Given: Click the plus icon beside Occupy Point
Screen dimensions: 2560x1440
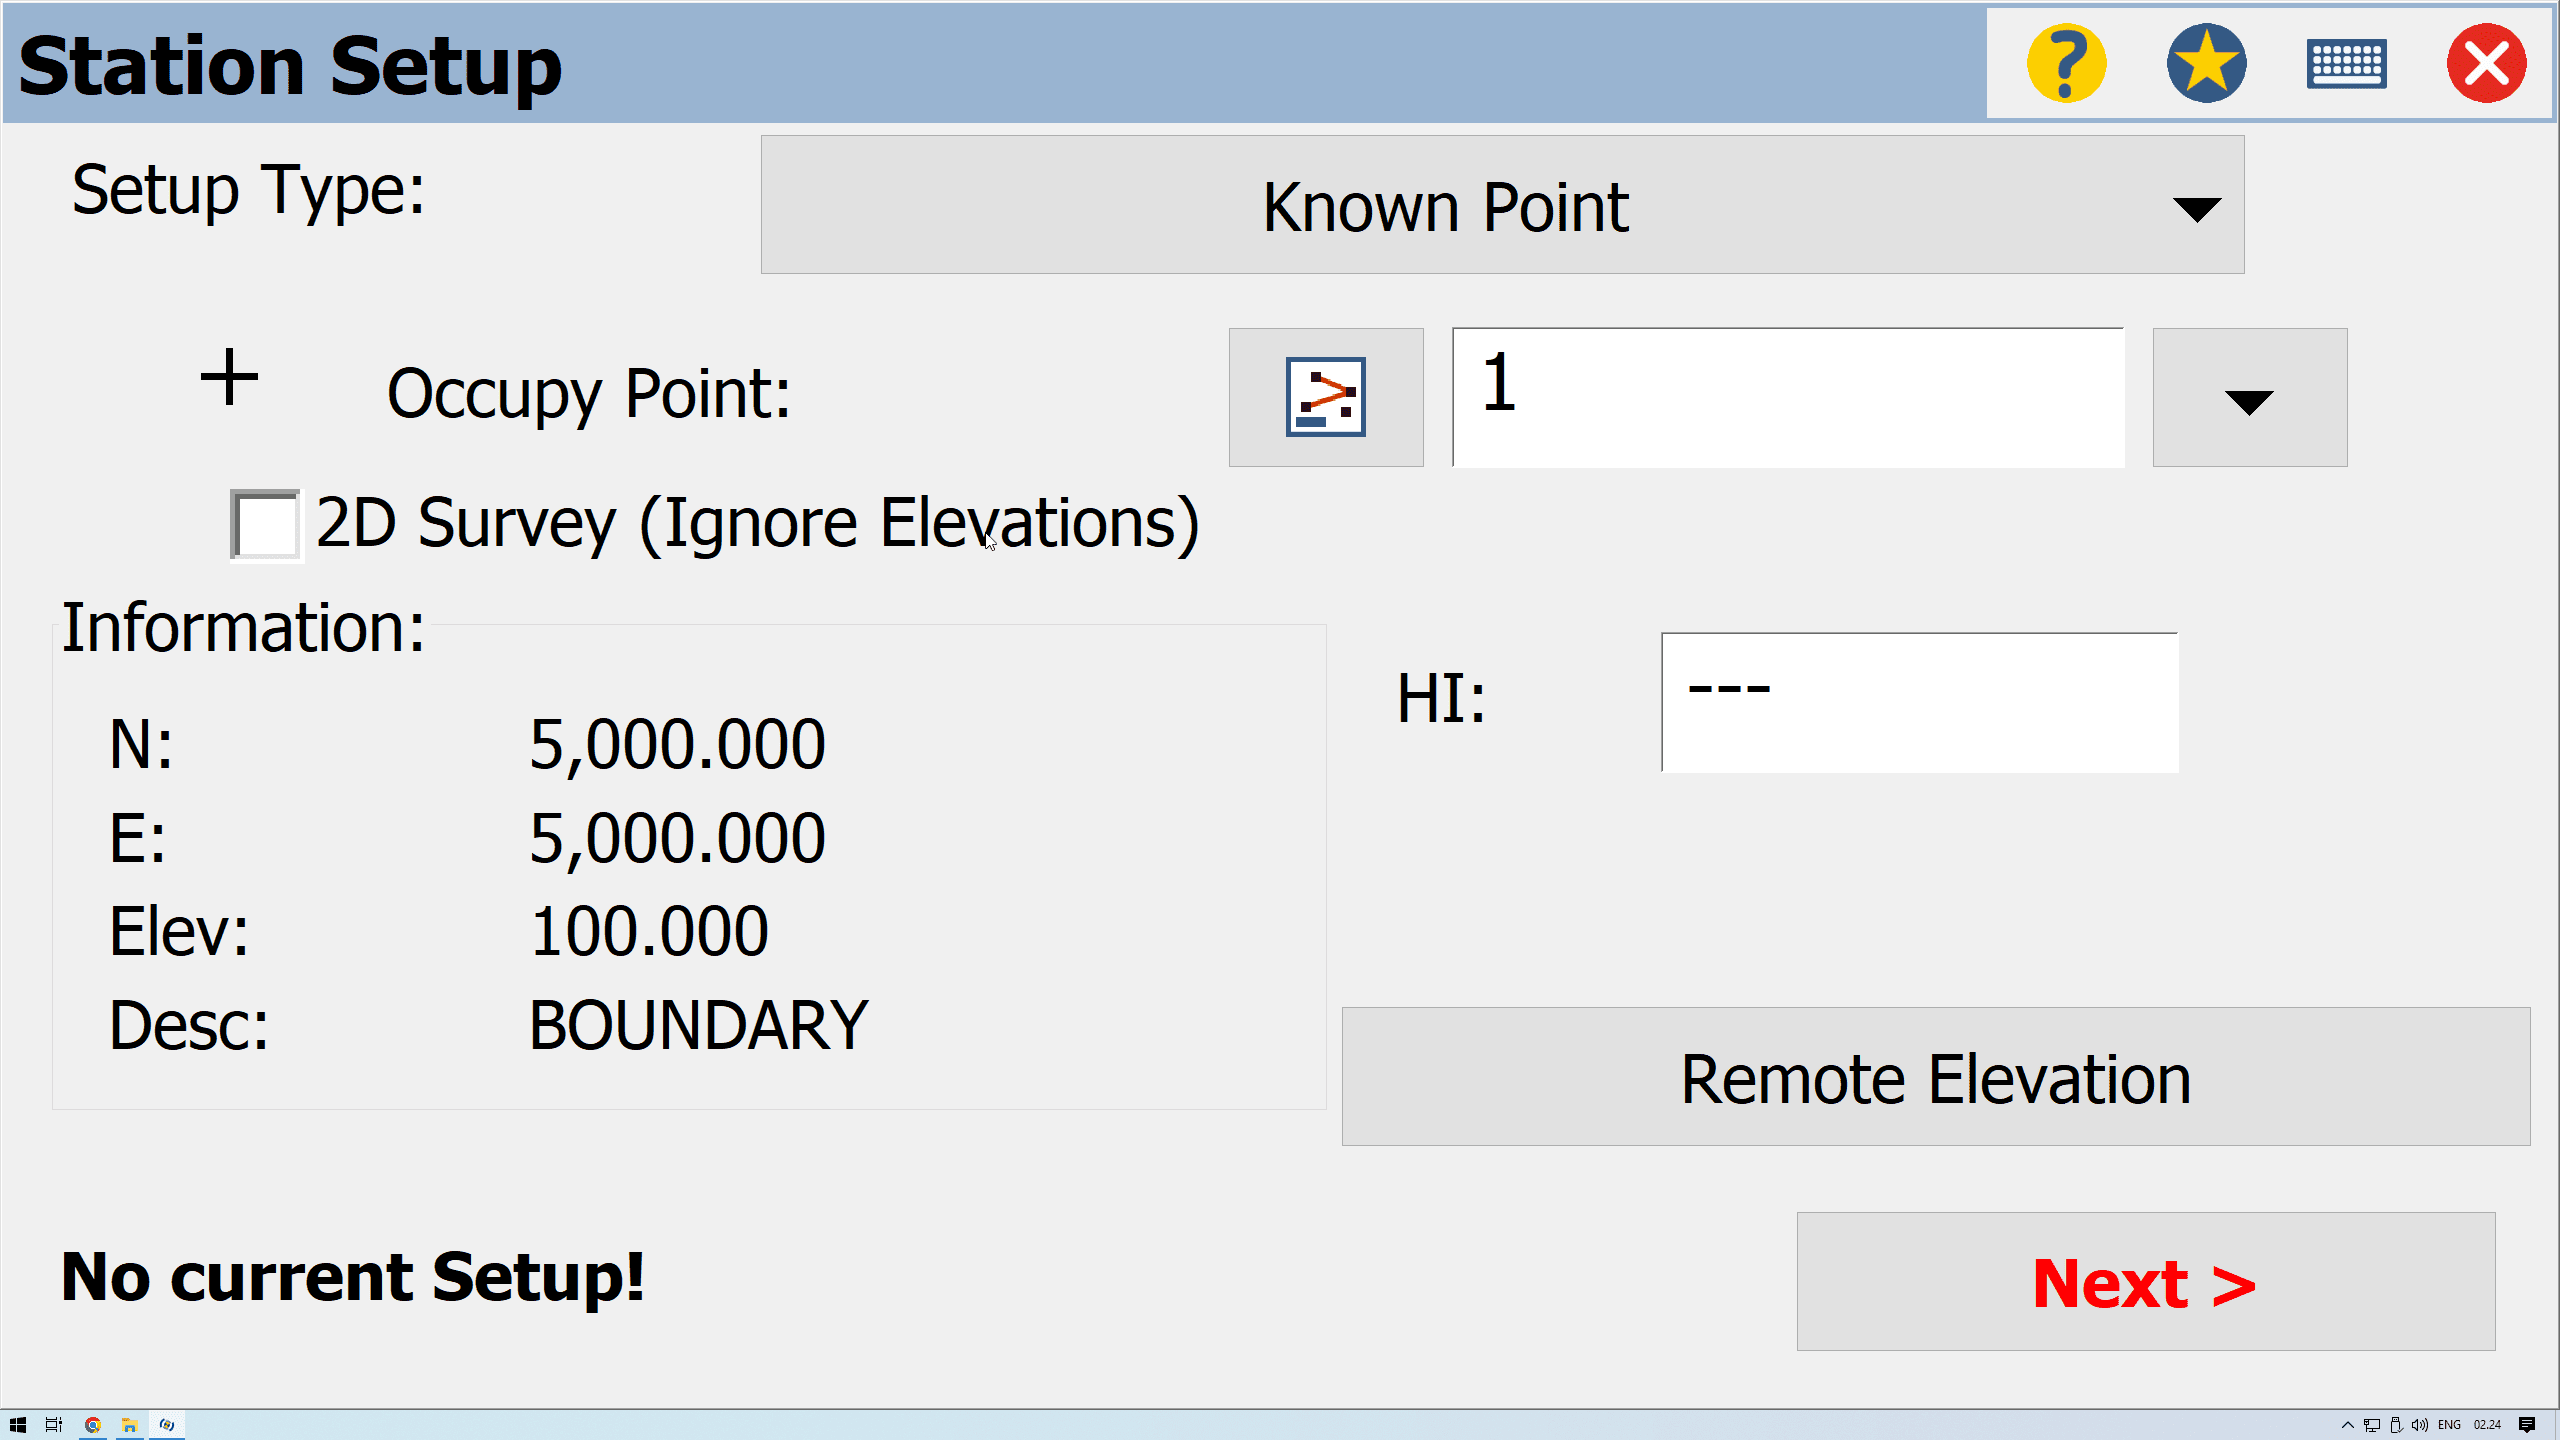Looking at the screenshot, I should 230,378.
